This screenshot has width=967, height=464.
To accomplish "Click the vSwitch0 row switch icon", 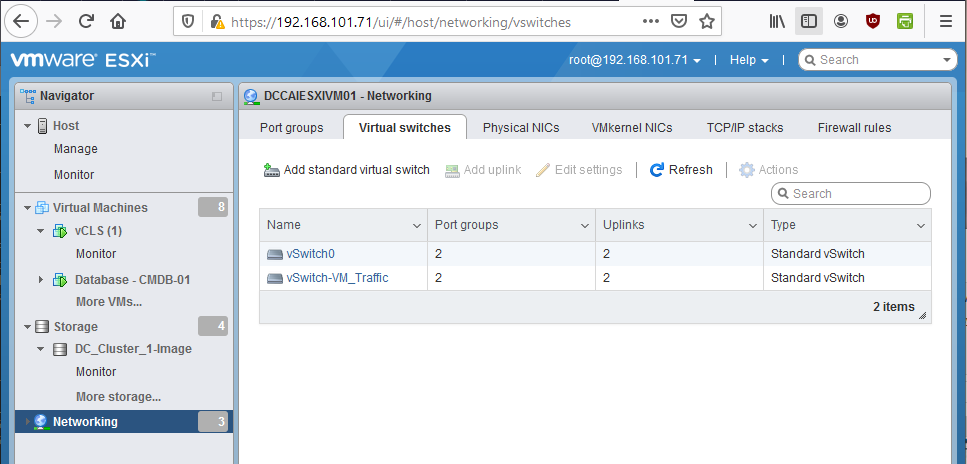I will tap(275, 254).
